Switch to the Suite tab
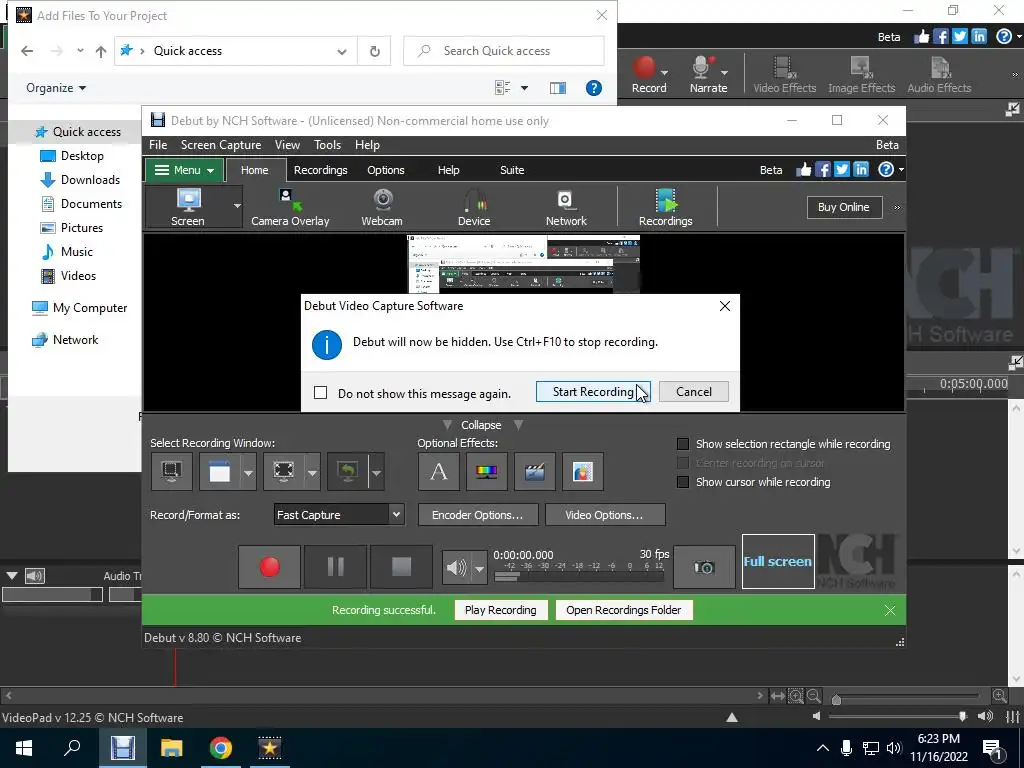Image resolution: width=1024 pixels, height=768 pixels. [x=512, y=170]
